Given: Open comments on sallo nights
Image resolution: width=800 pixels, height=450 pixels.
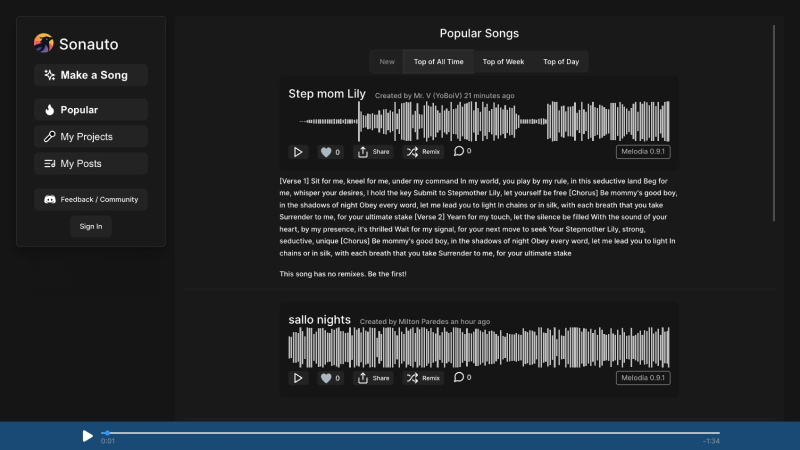Looking at the screenshot, I should (x=460, y=377).
